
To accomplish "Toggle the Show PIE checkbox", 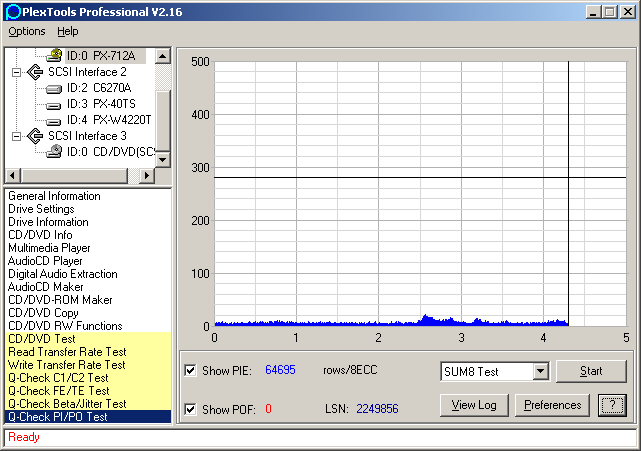I will pos(190,370).
